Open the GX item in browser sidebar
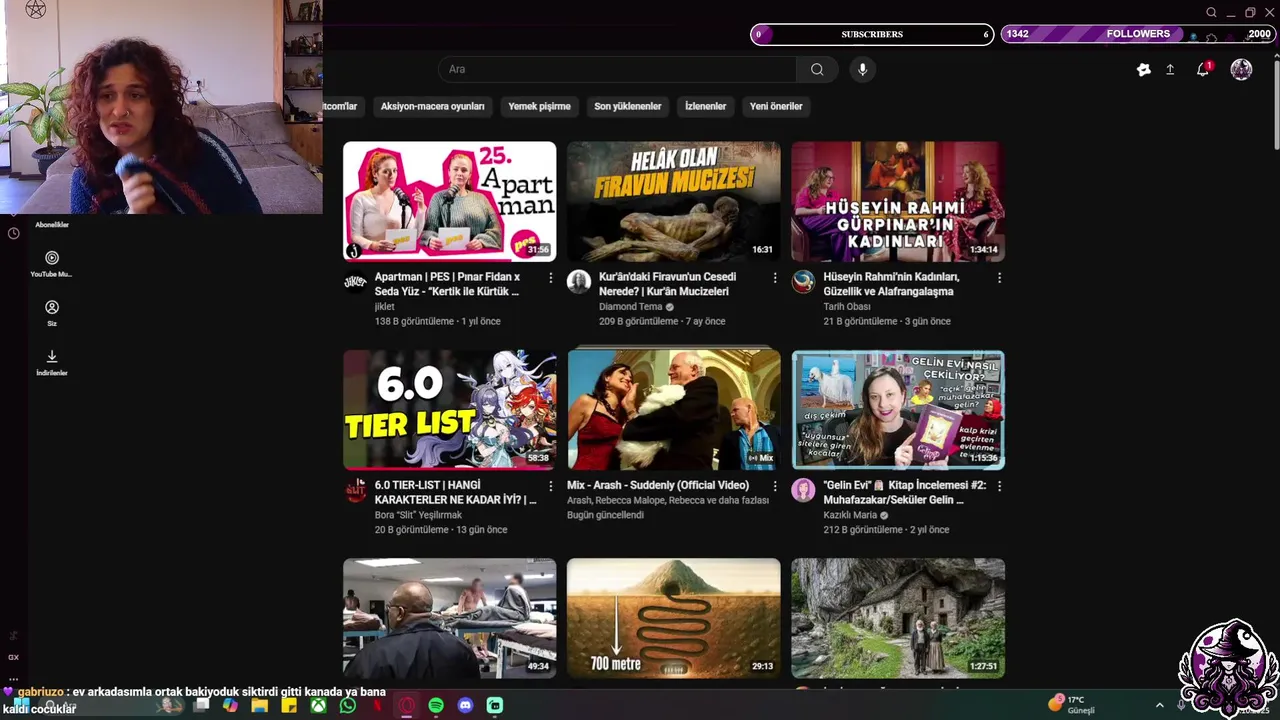Screen dimensions: 1280x720 (x=13, y=657)
